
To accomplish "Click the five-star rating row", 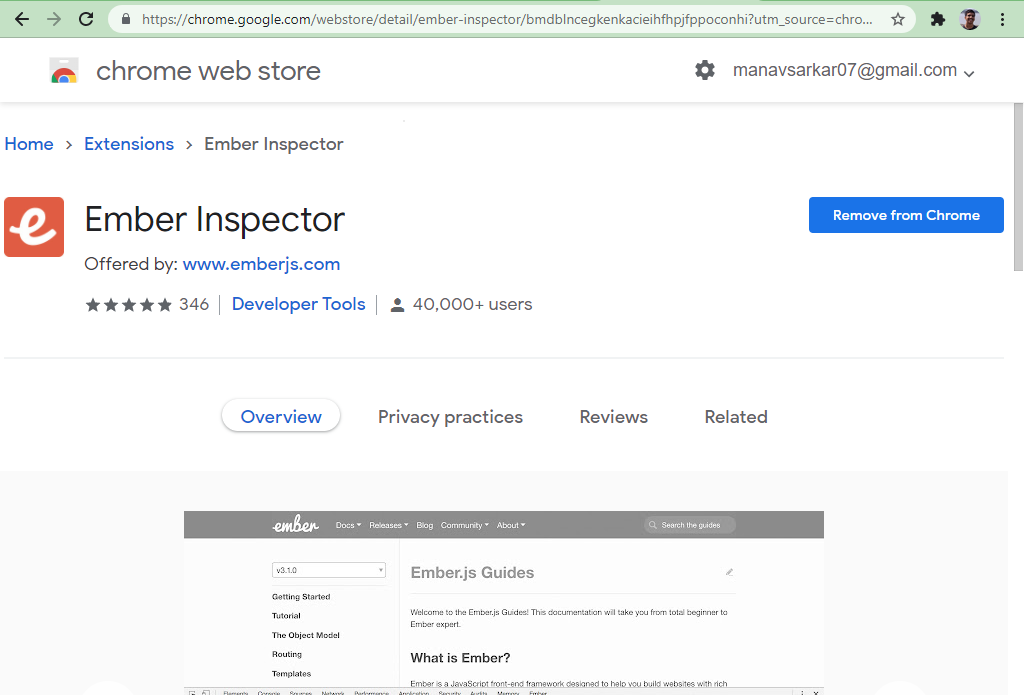I will 129,305.
